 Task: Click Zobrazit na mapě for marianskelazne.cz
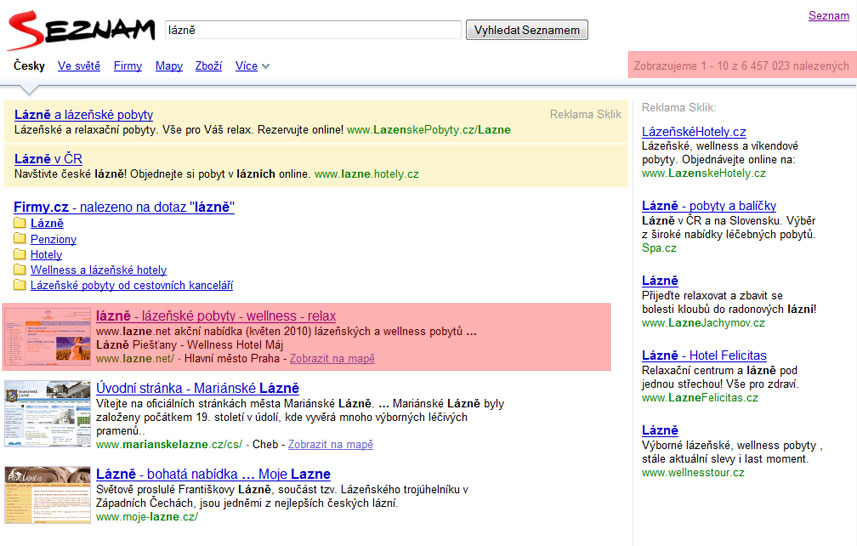[x=331, y=444]
